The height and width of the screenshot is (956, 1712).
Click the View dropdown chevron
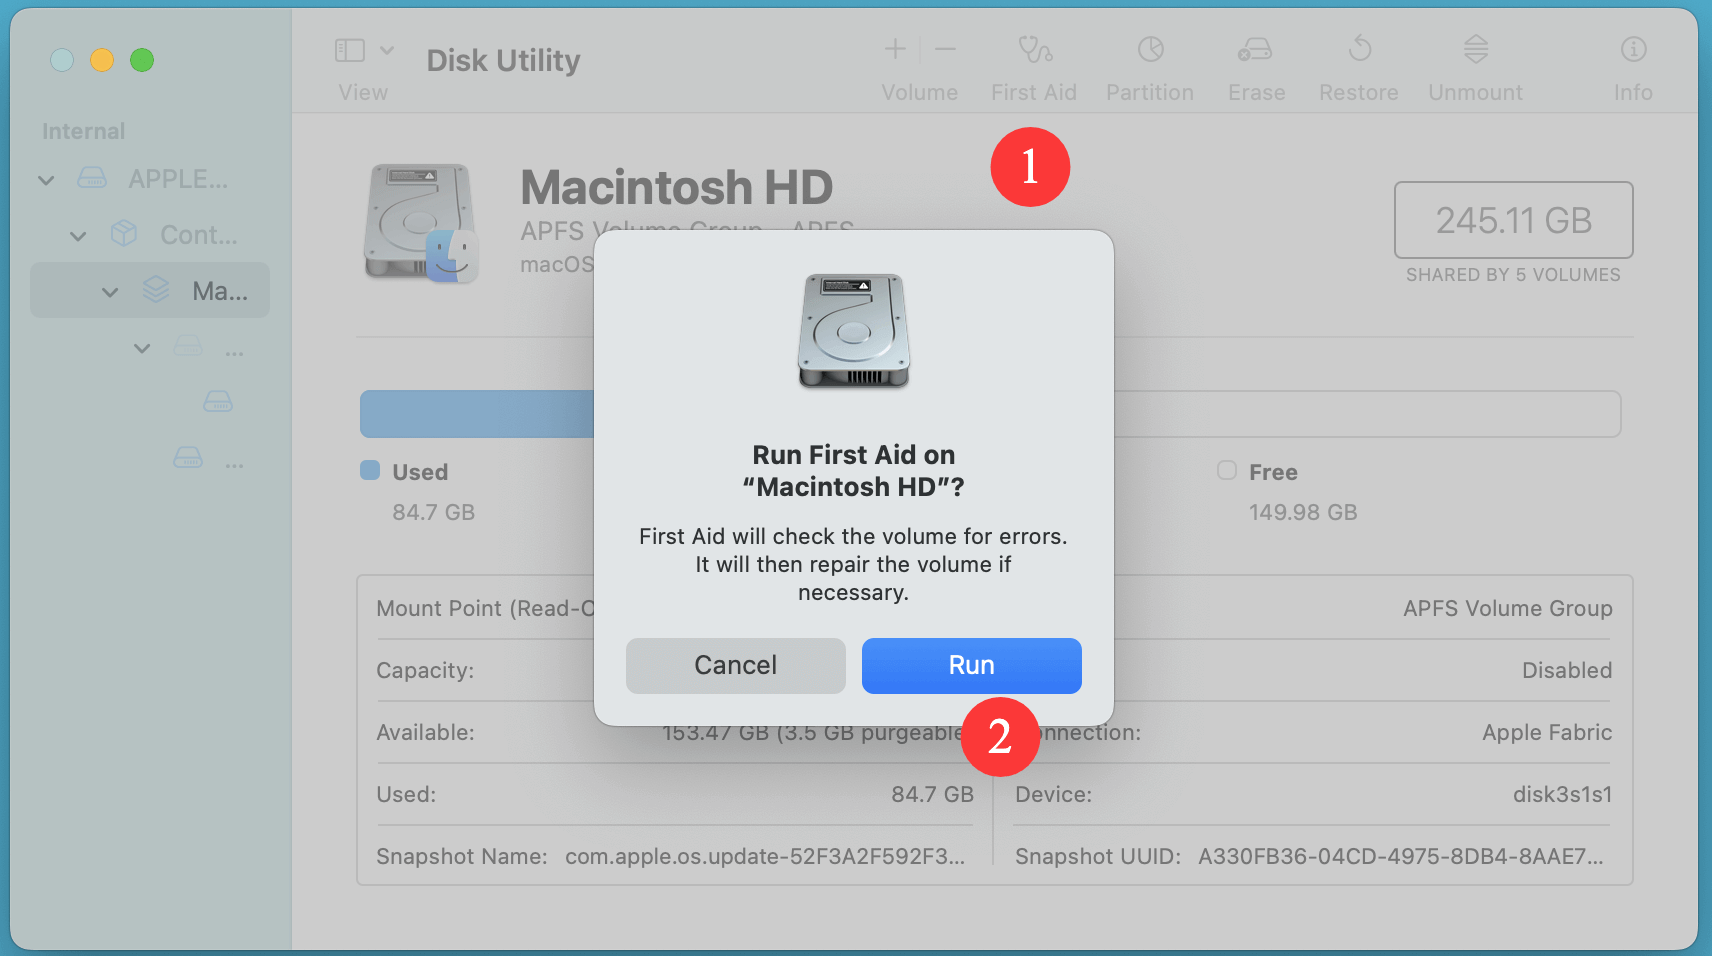[x=389, y=48]
